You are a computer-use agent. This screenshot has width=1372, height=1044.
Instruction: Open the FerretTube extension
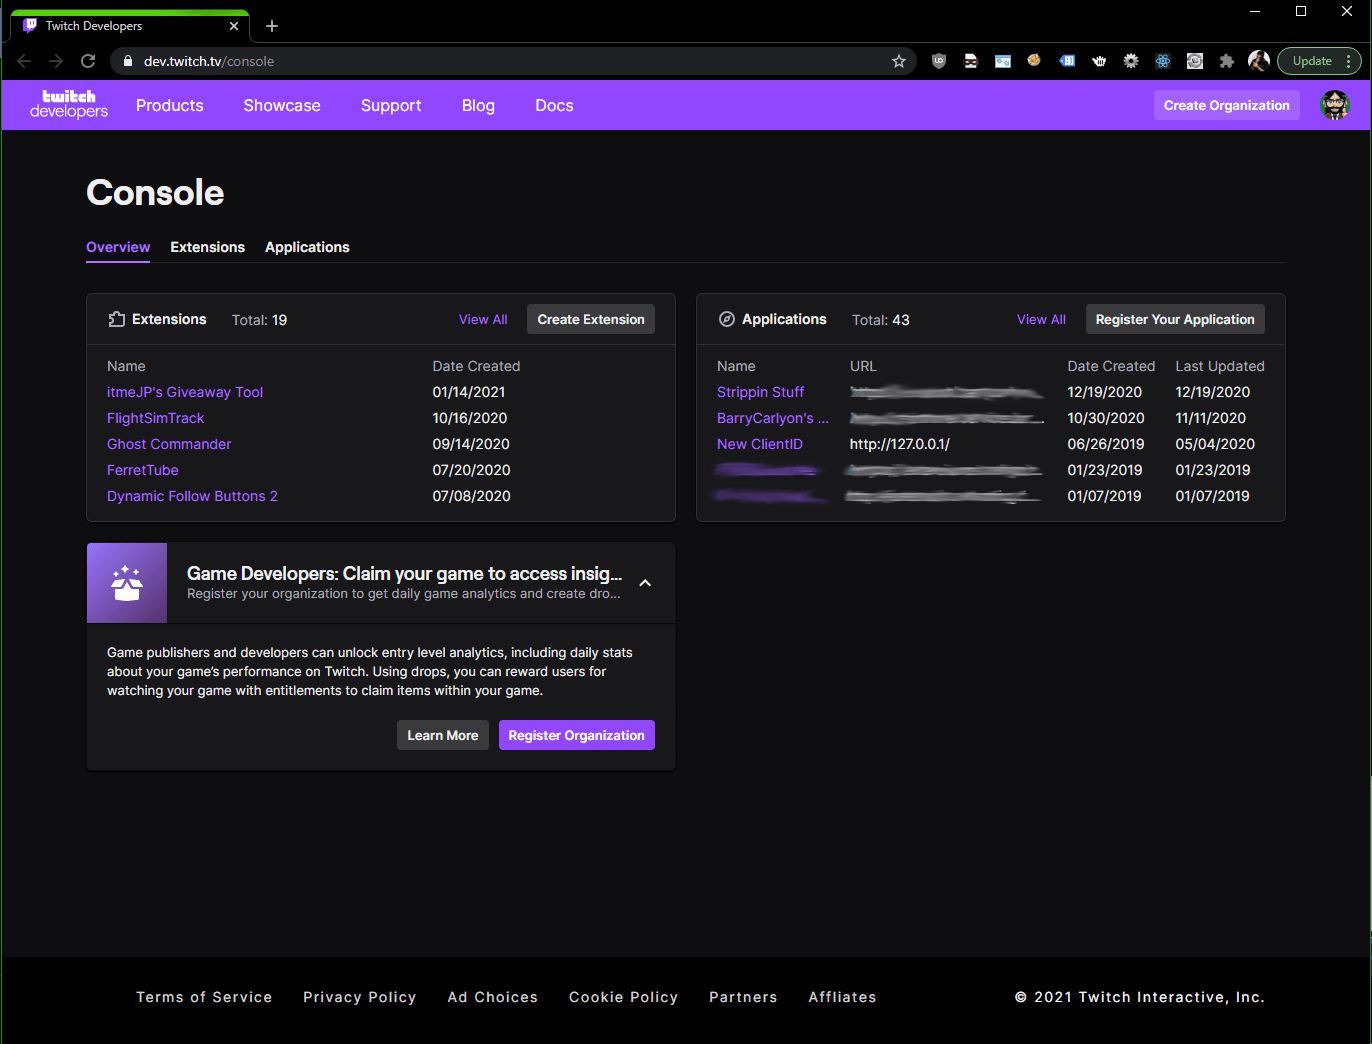pyautogui.click(x=143, y=470)
